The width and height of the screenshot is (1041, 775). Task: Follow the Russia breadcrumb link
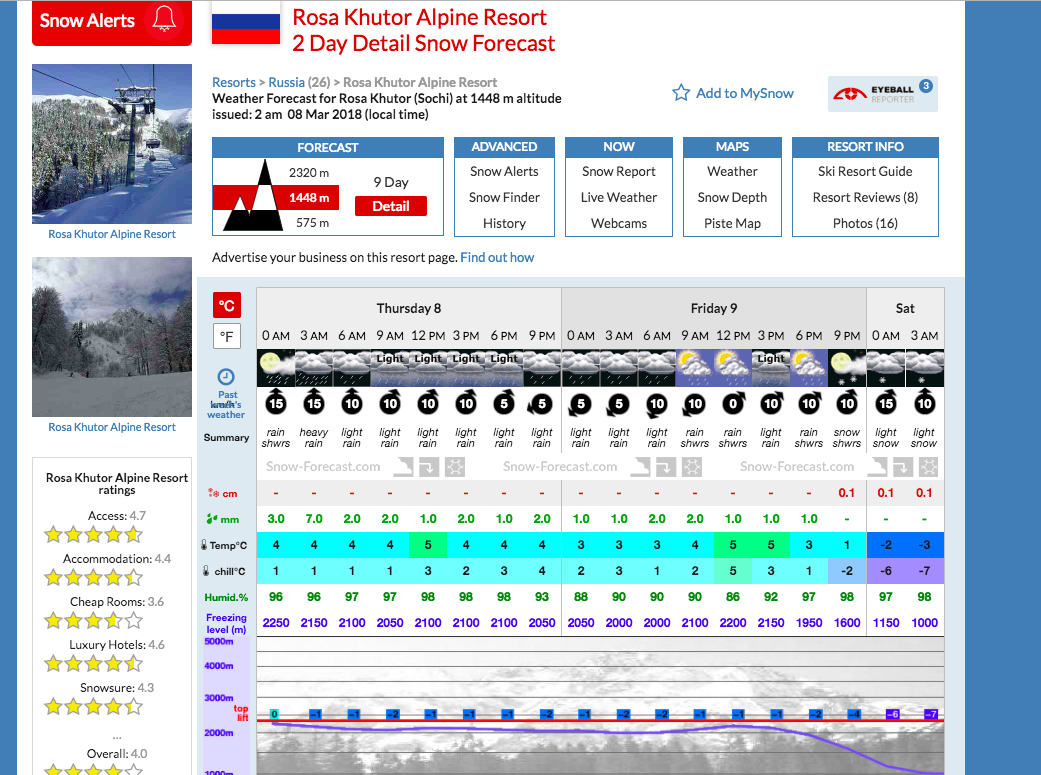pos(286,82)
